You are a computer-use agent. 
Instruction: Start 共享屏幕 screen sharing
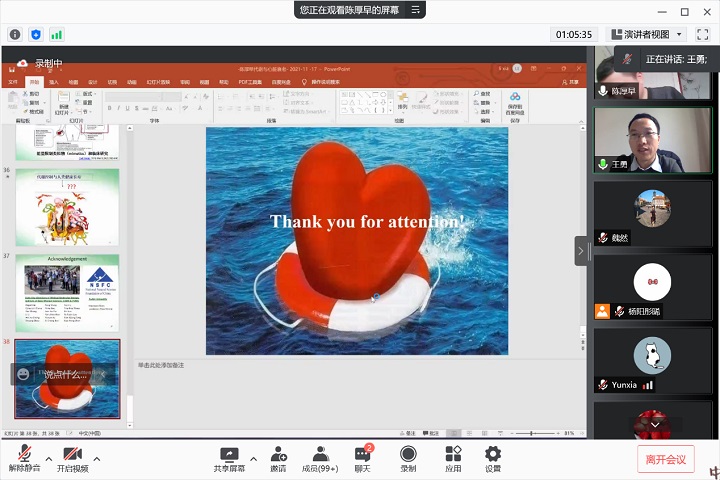229,458
